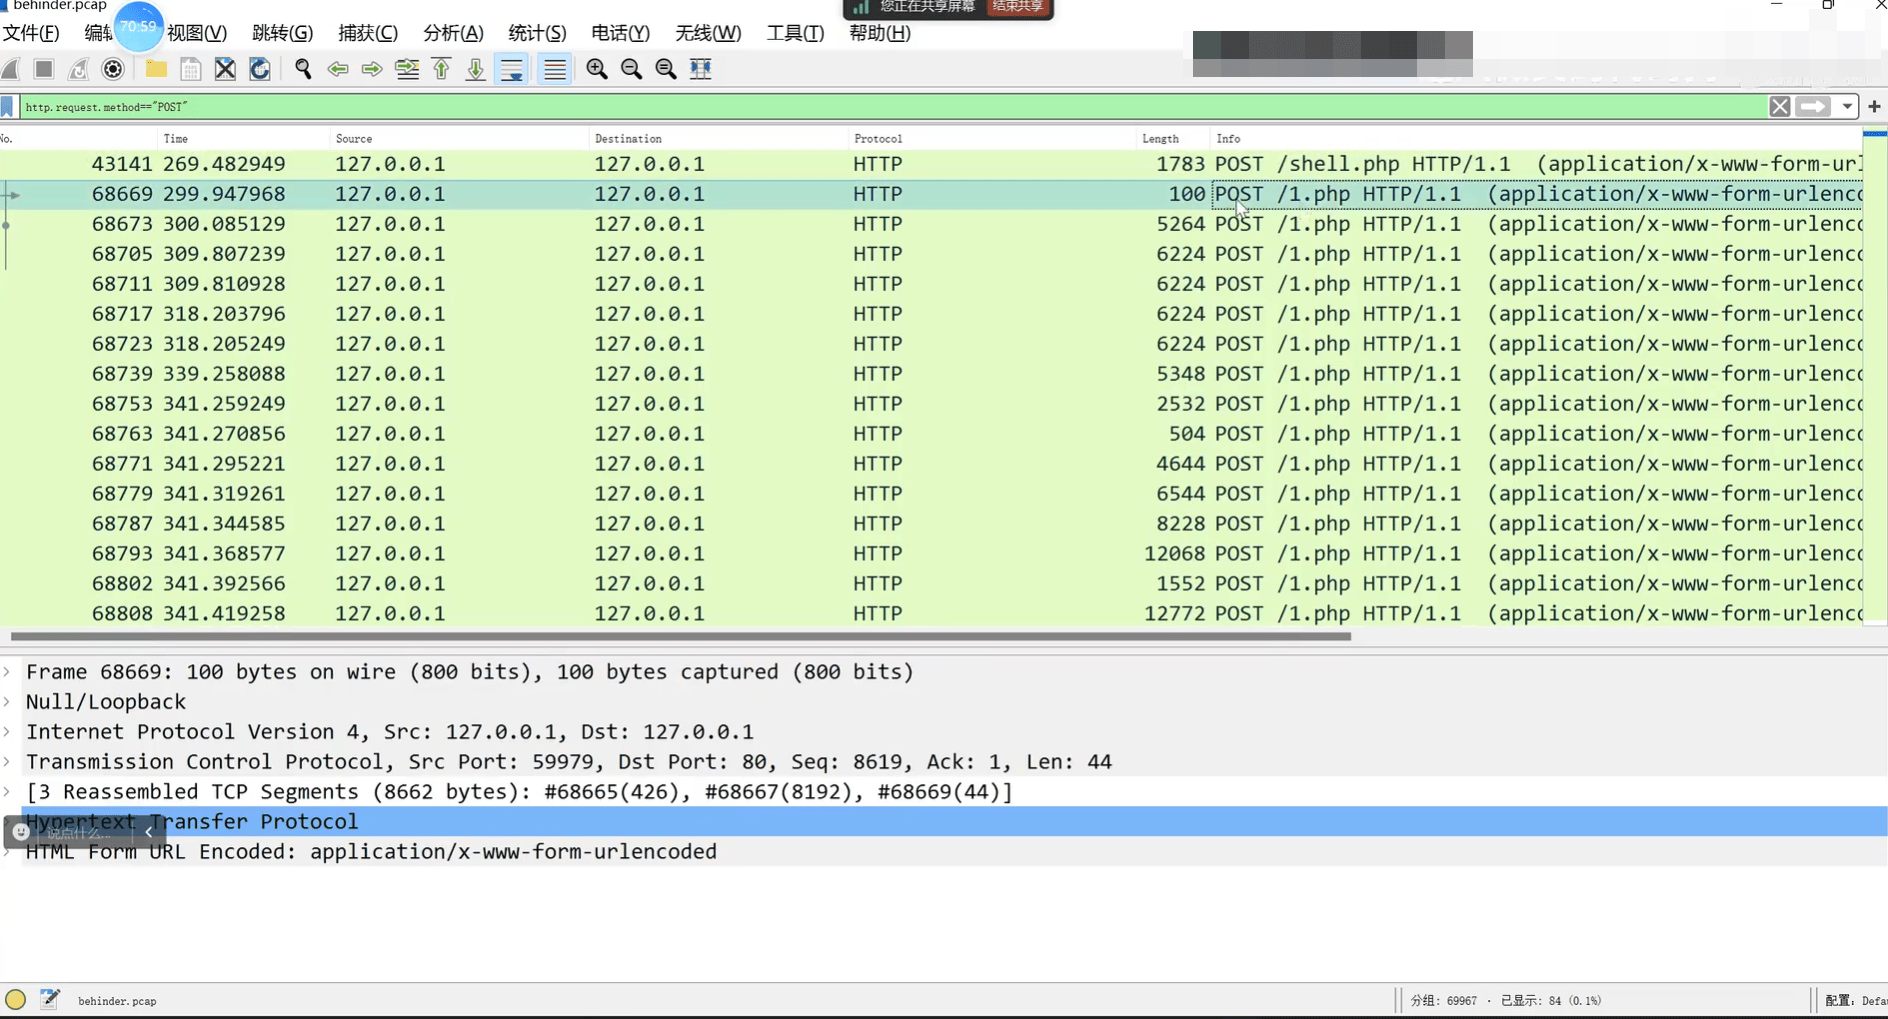Jump to the last packet

[x=476, y=69]
